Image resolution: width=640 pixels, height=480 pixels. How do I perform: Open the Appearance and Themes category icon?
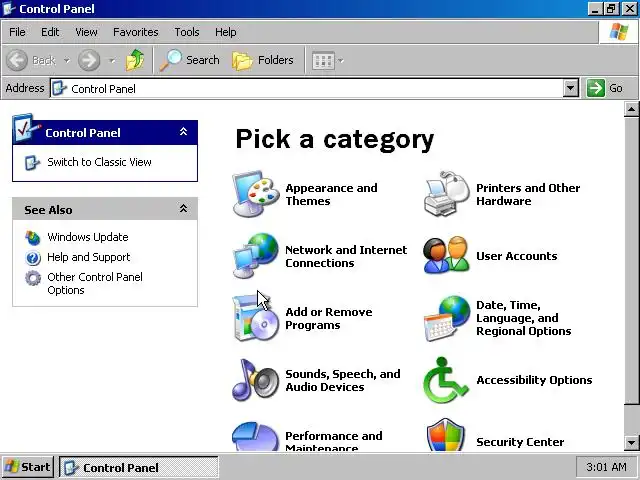[x=256, y=194]
